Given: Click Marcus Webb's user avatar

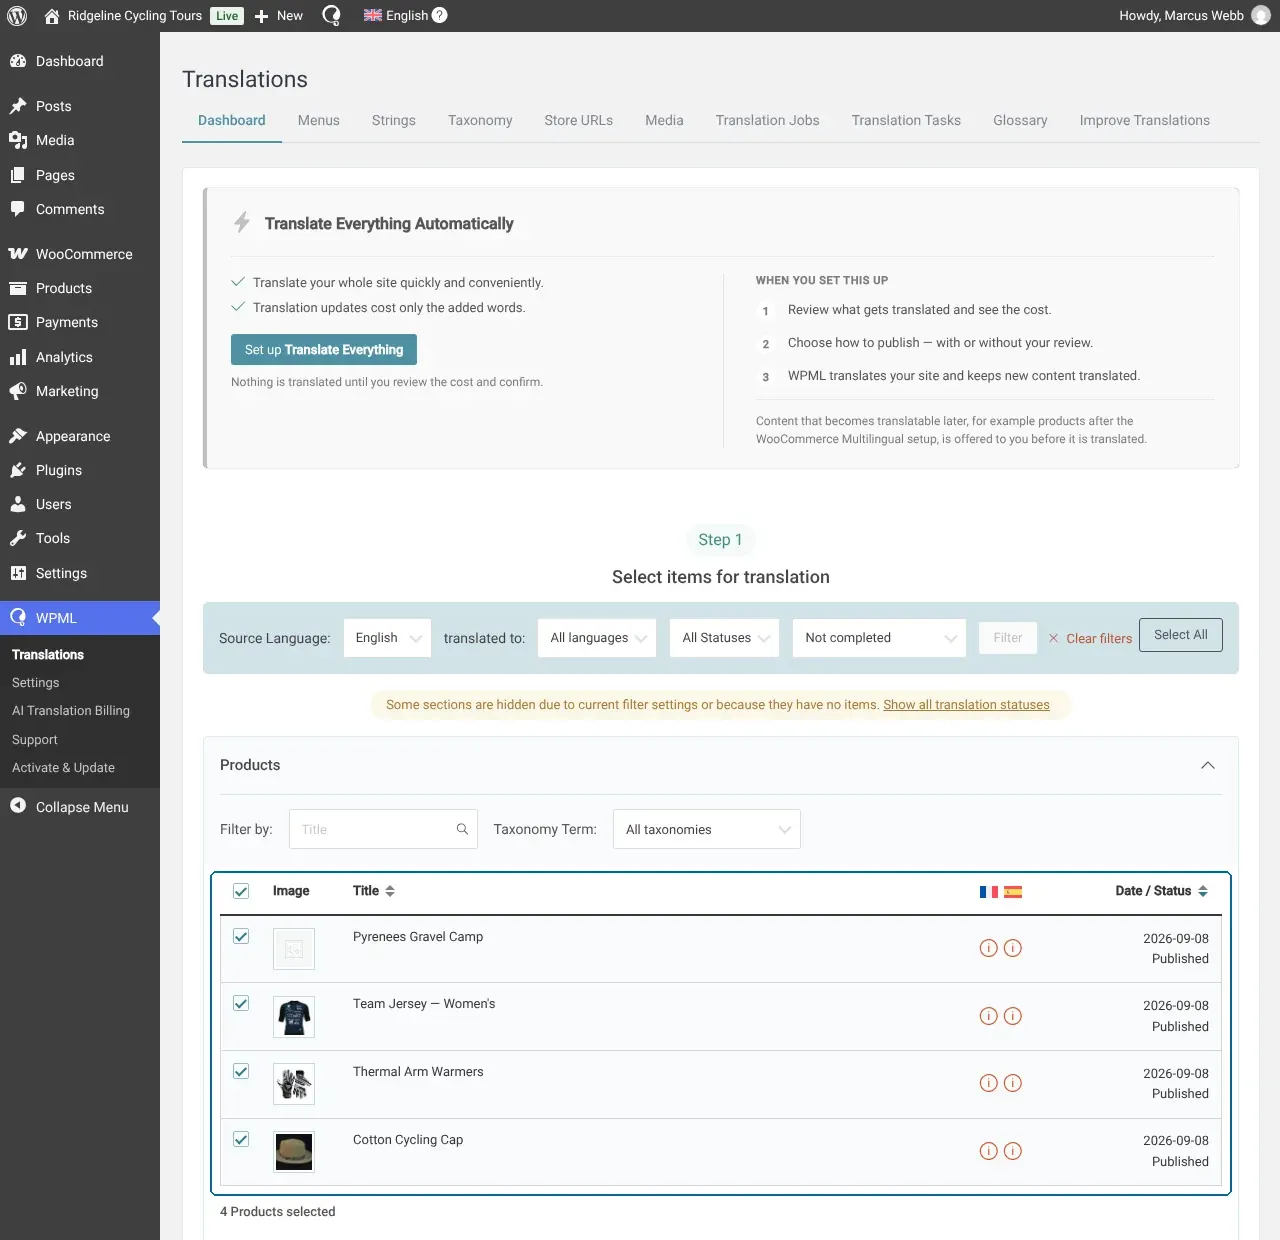Looking at the screenshot, I should pyautogui.click(x=1261, y=16).
